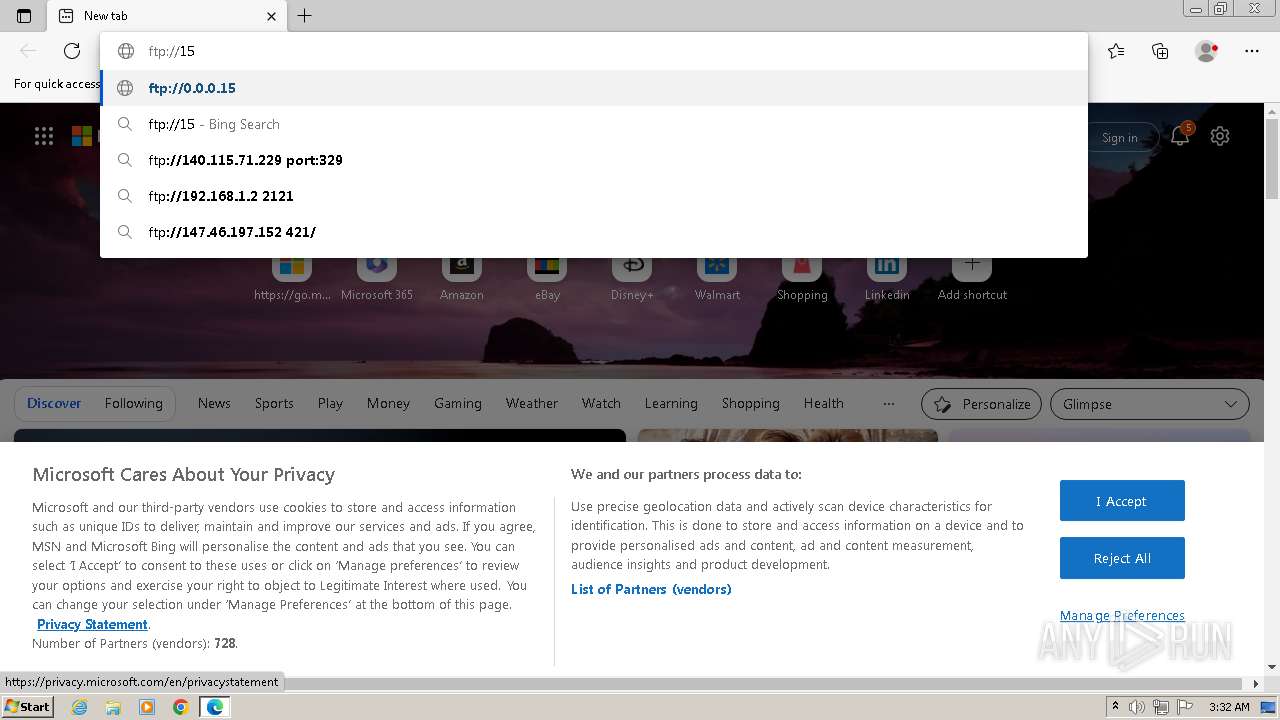Click the address bar input field
The height and width of the screenshot is (720, 1280).
coord(594,51)
